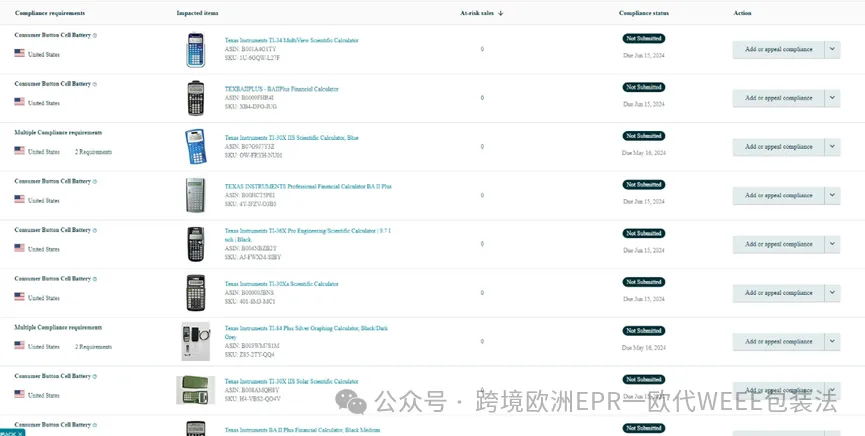Open TI-30X IIS Solar Scientific Calculator link
The height and width of the screenshot is (436, 865).
291,381
